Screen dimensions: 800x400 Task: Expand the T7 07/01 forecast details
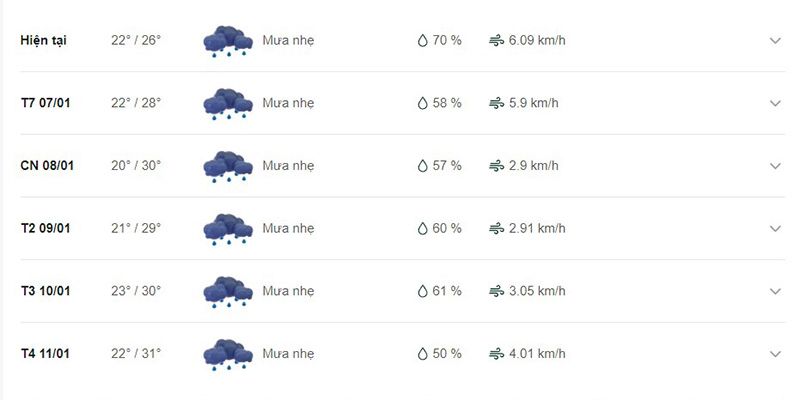[775, 104]
